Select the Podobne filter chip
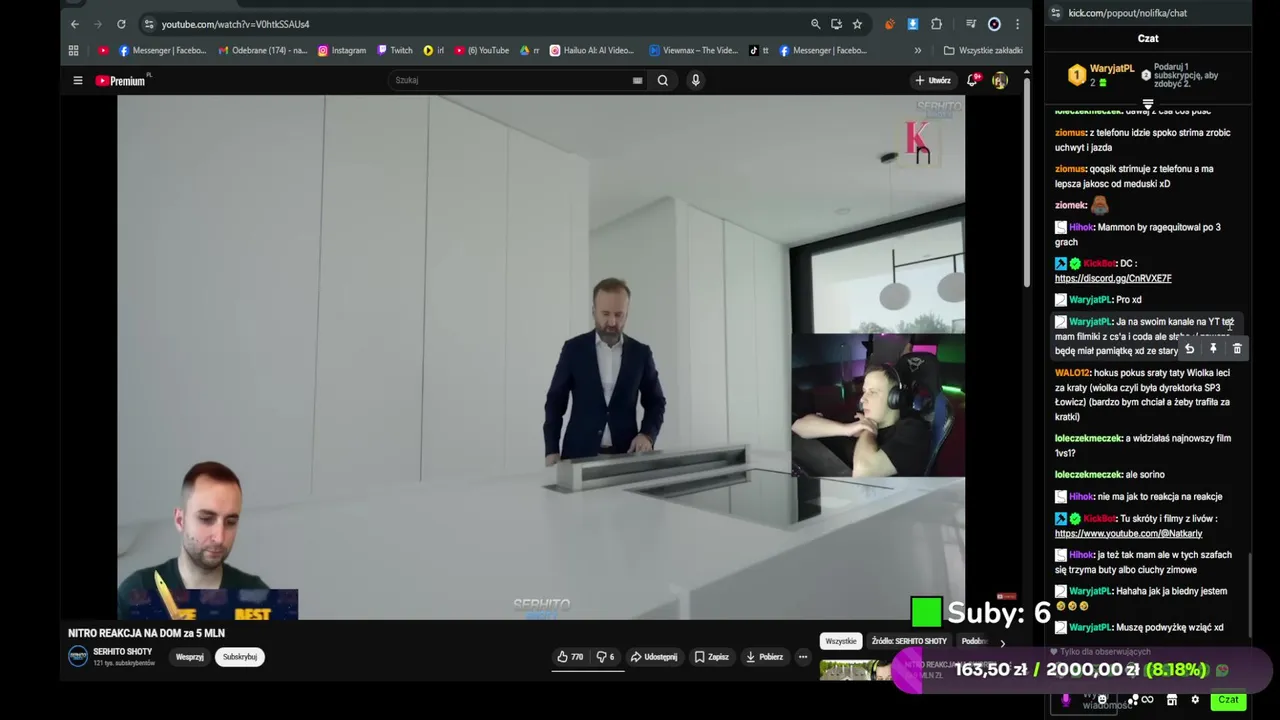 point(973,641)
